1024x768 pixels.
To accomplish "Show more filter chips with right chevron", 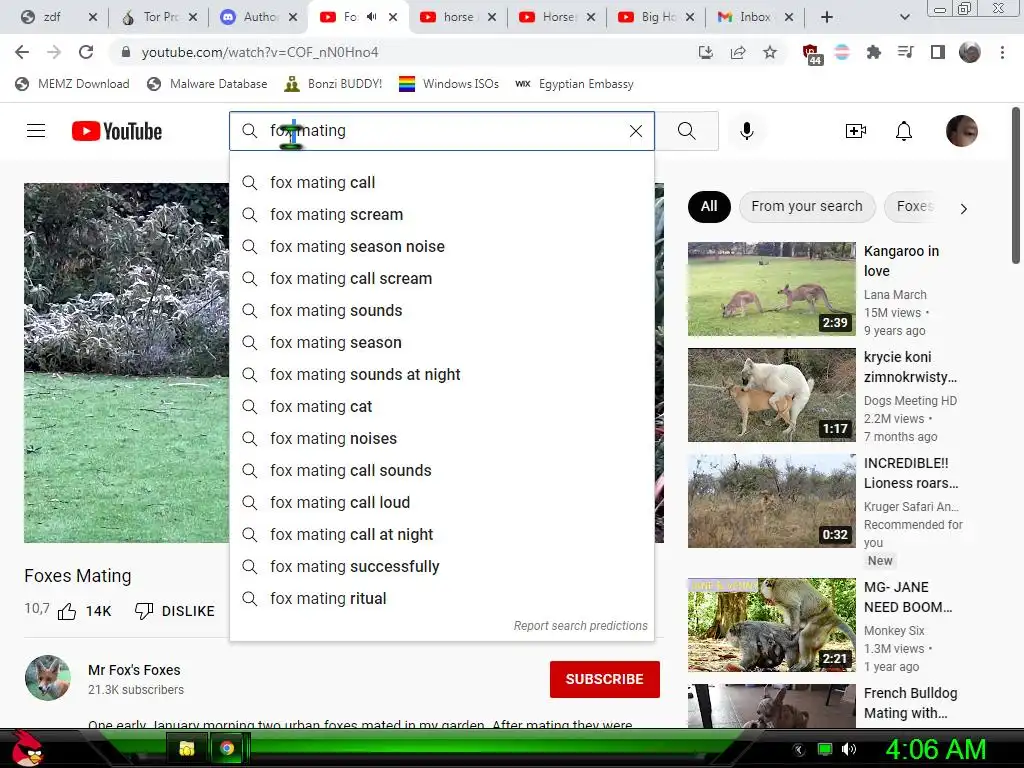I will coord(963,208).
